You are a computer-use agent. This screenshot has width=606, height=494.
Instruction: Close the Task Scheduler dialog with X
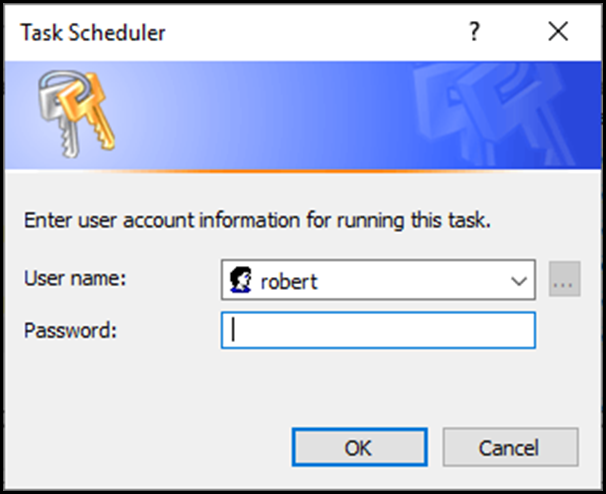(558, 31)
